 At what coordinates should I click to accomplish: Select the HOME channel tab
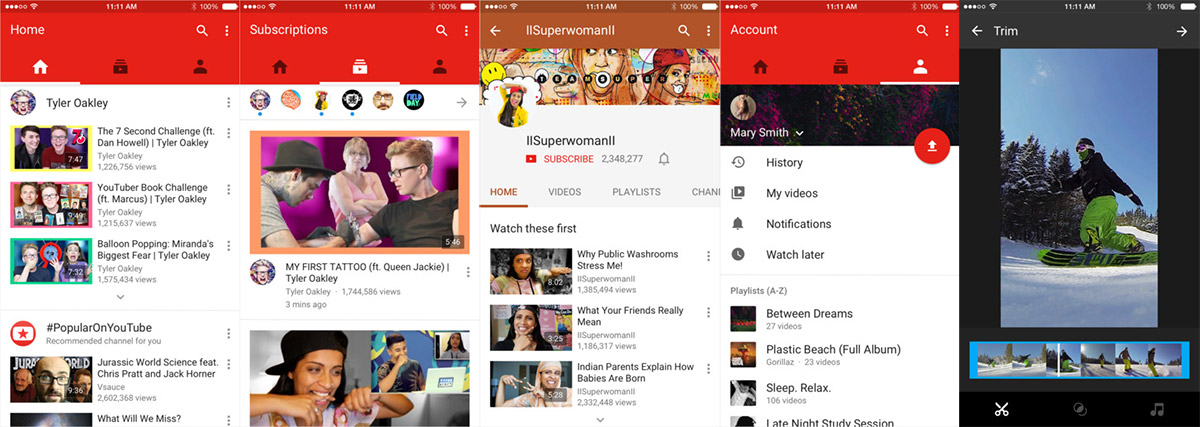(x=503, y=192)
